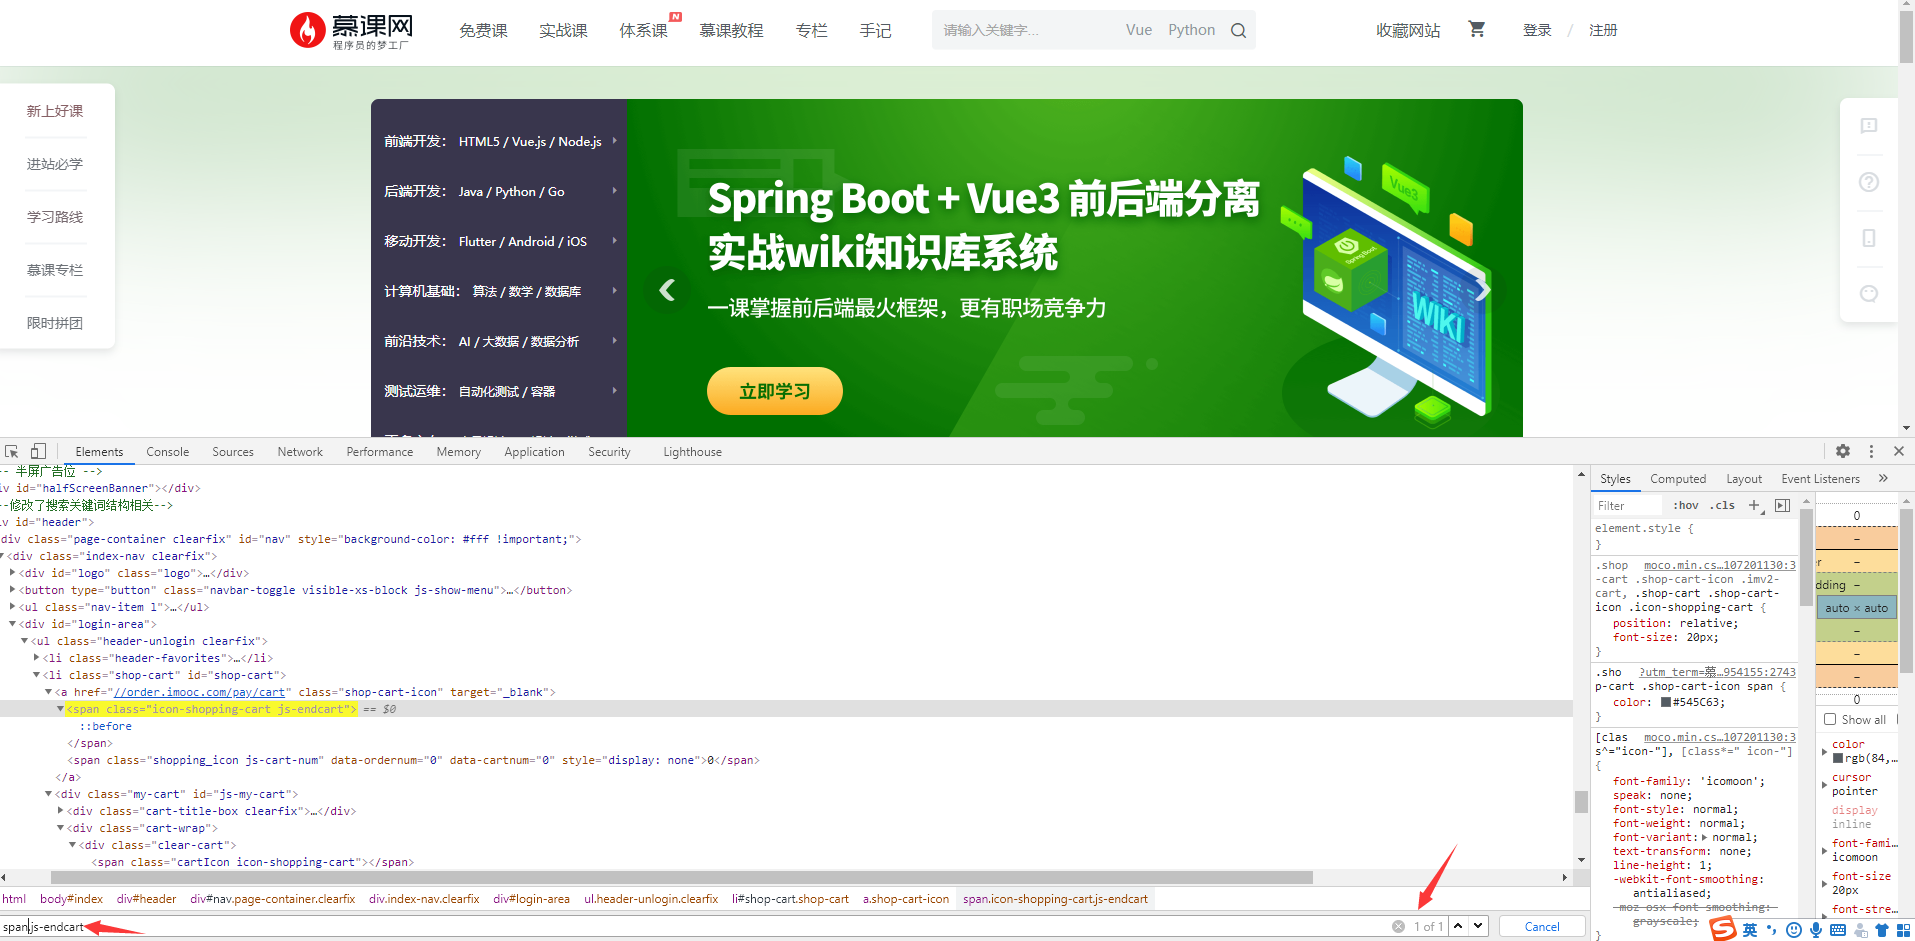Click the 立即学习 banner button
1915x941 pixels.
click(775, 391)
